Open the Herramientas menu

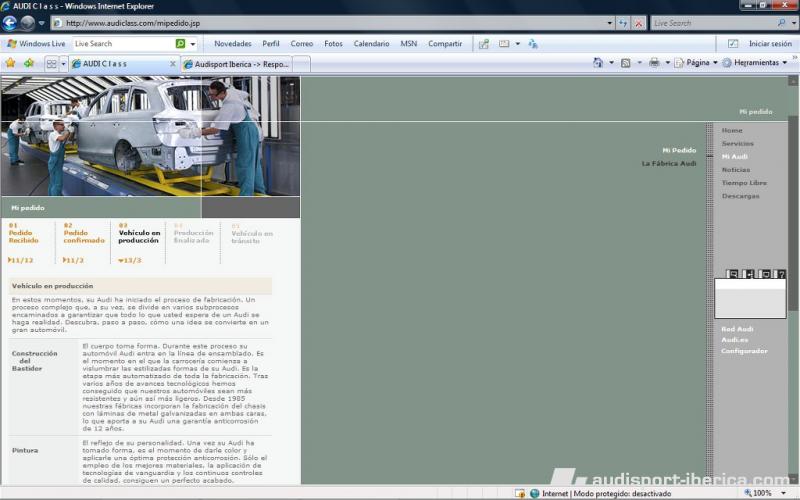click(755, 63)
